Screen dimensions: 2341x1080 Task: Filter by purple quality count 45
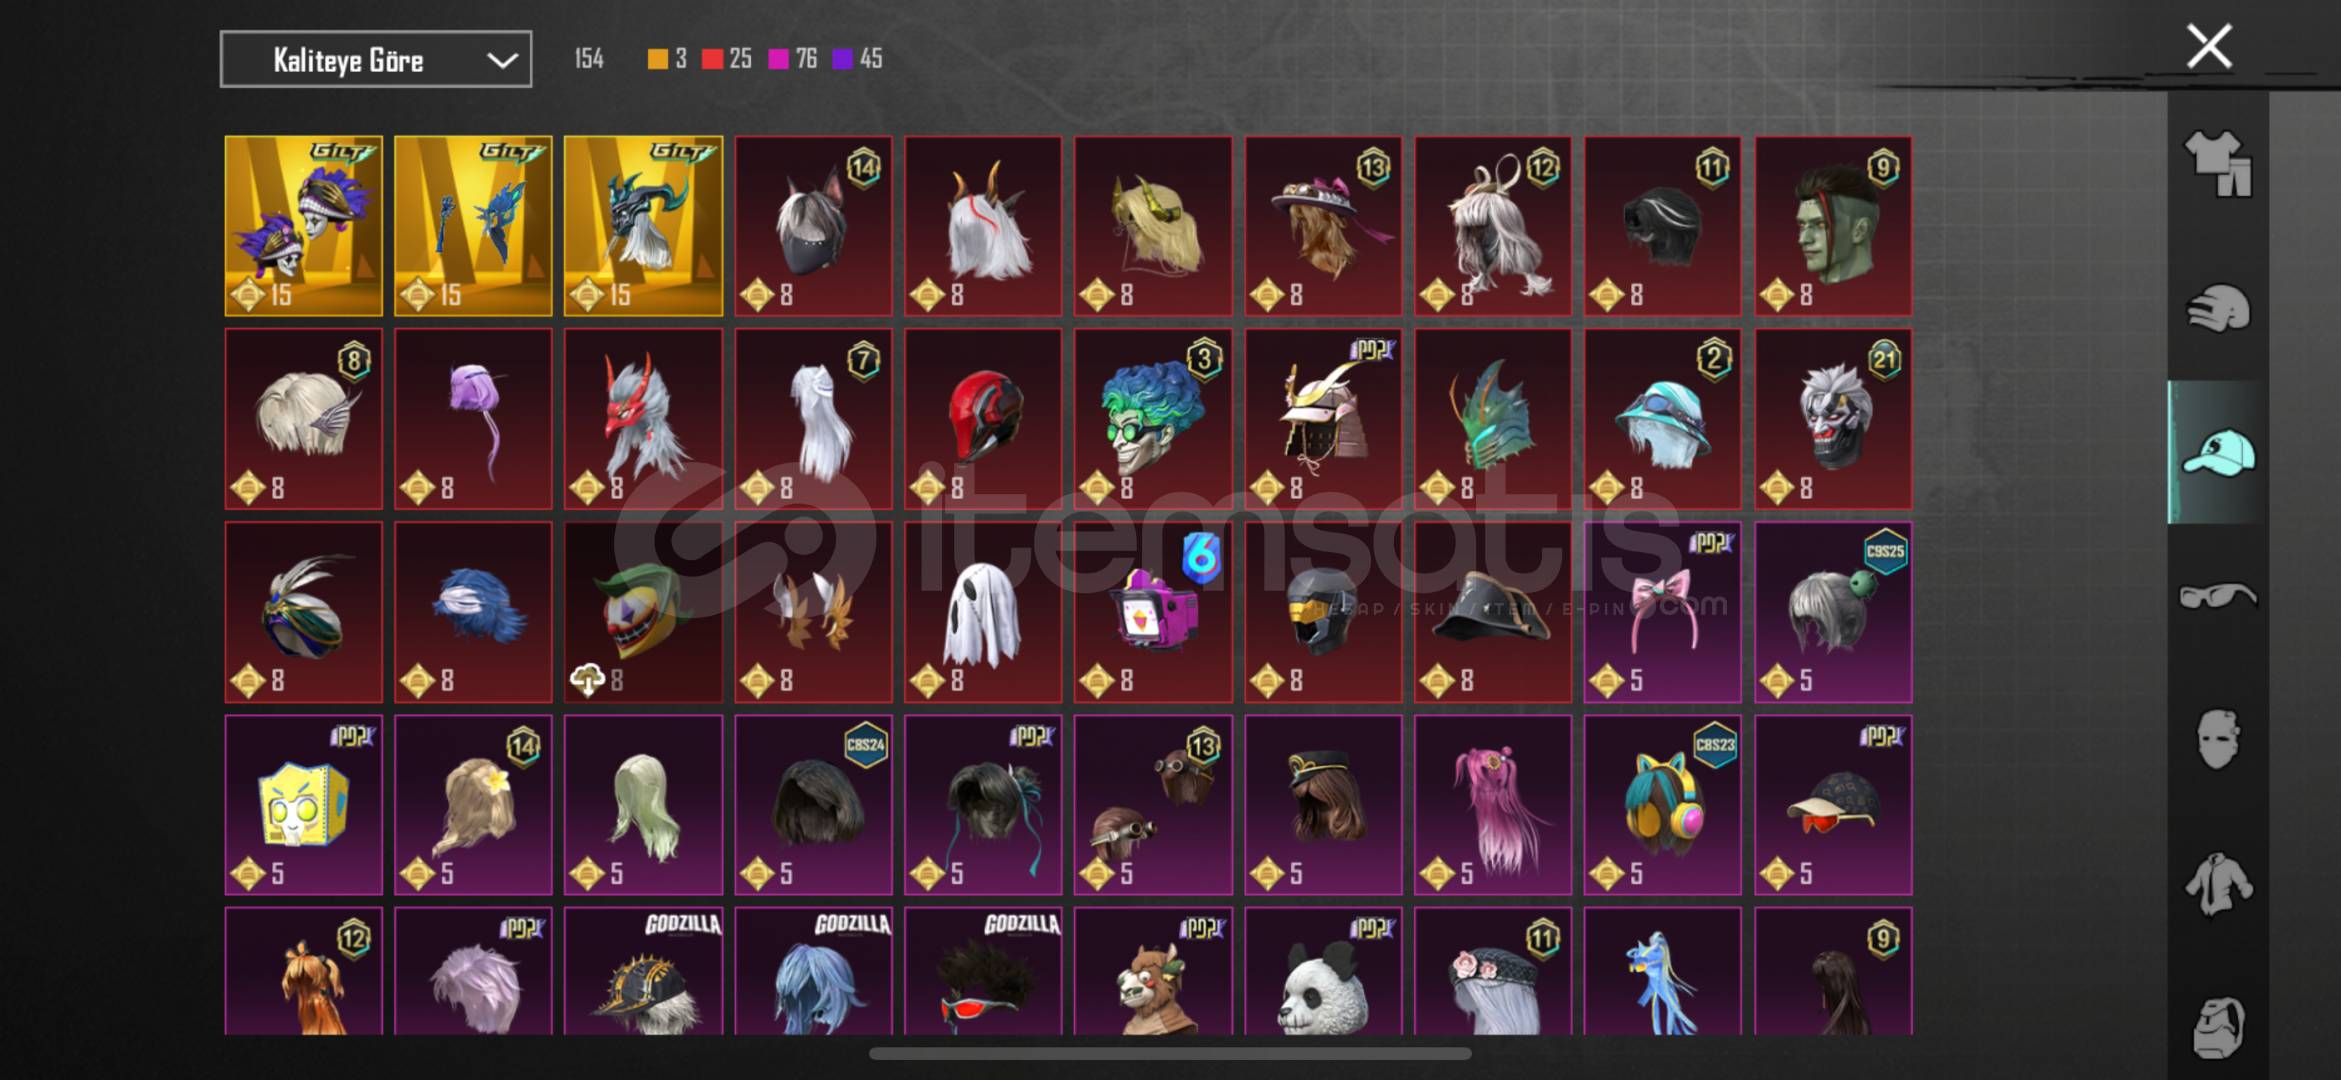[x=858, y=59]
